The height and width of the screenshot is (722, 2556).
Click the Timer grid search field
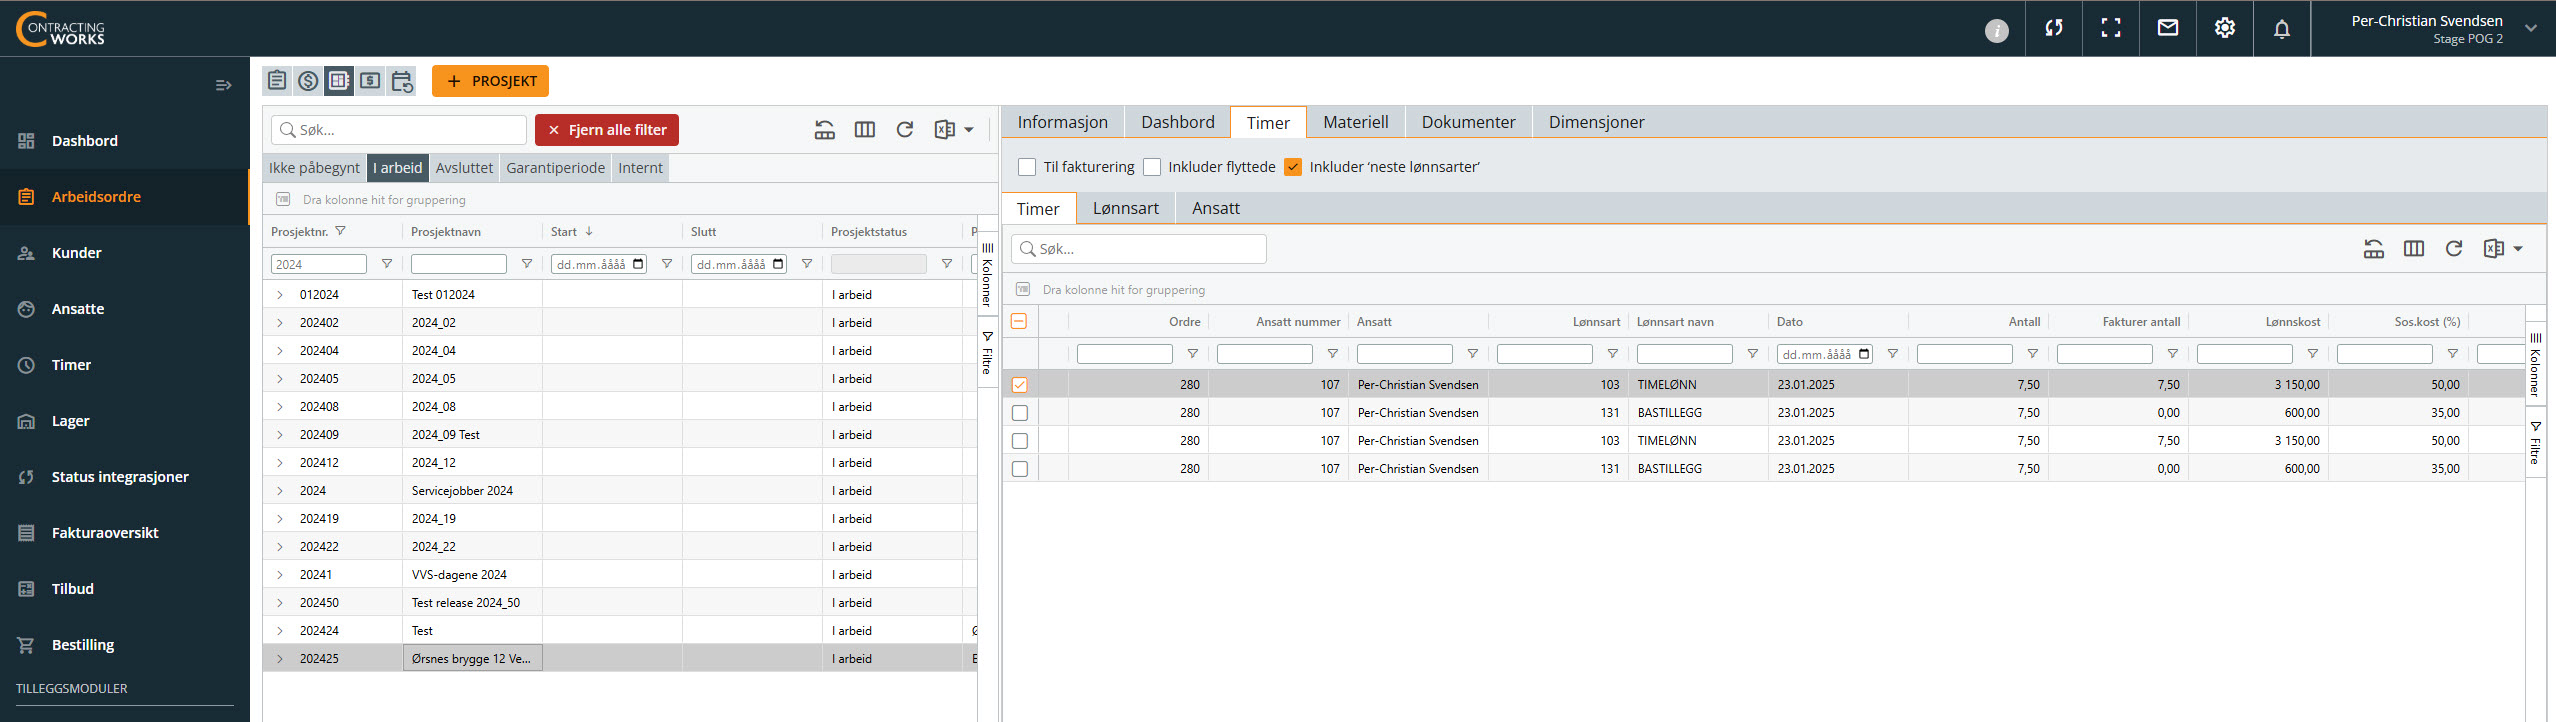1139,249
